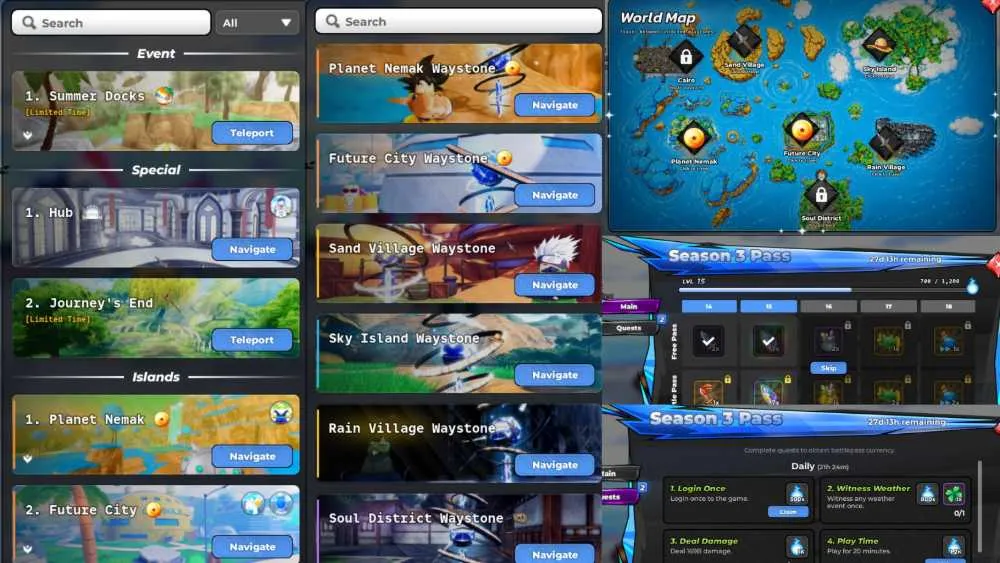Screen dimensions: 1000x563
Task: Click the locked Cairo icon on map
Action: click(686, 57)
